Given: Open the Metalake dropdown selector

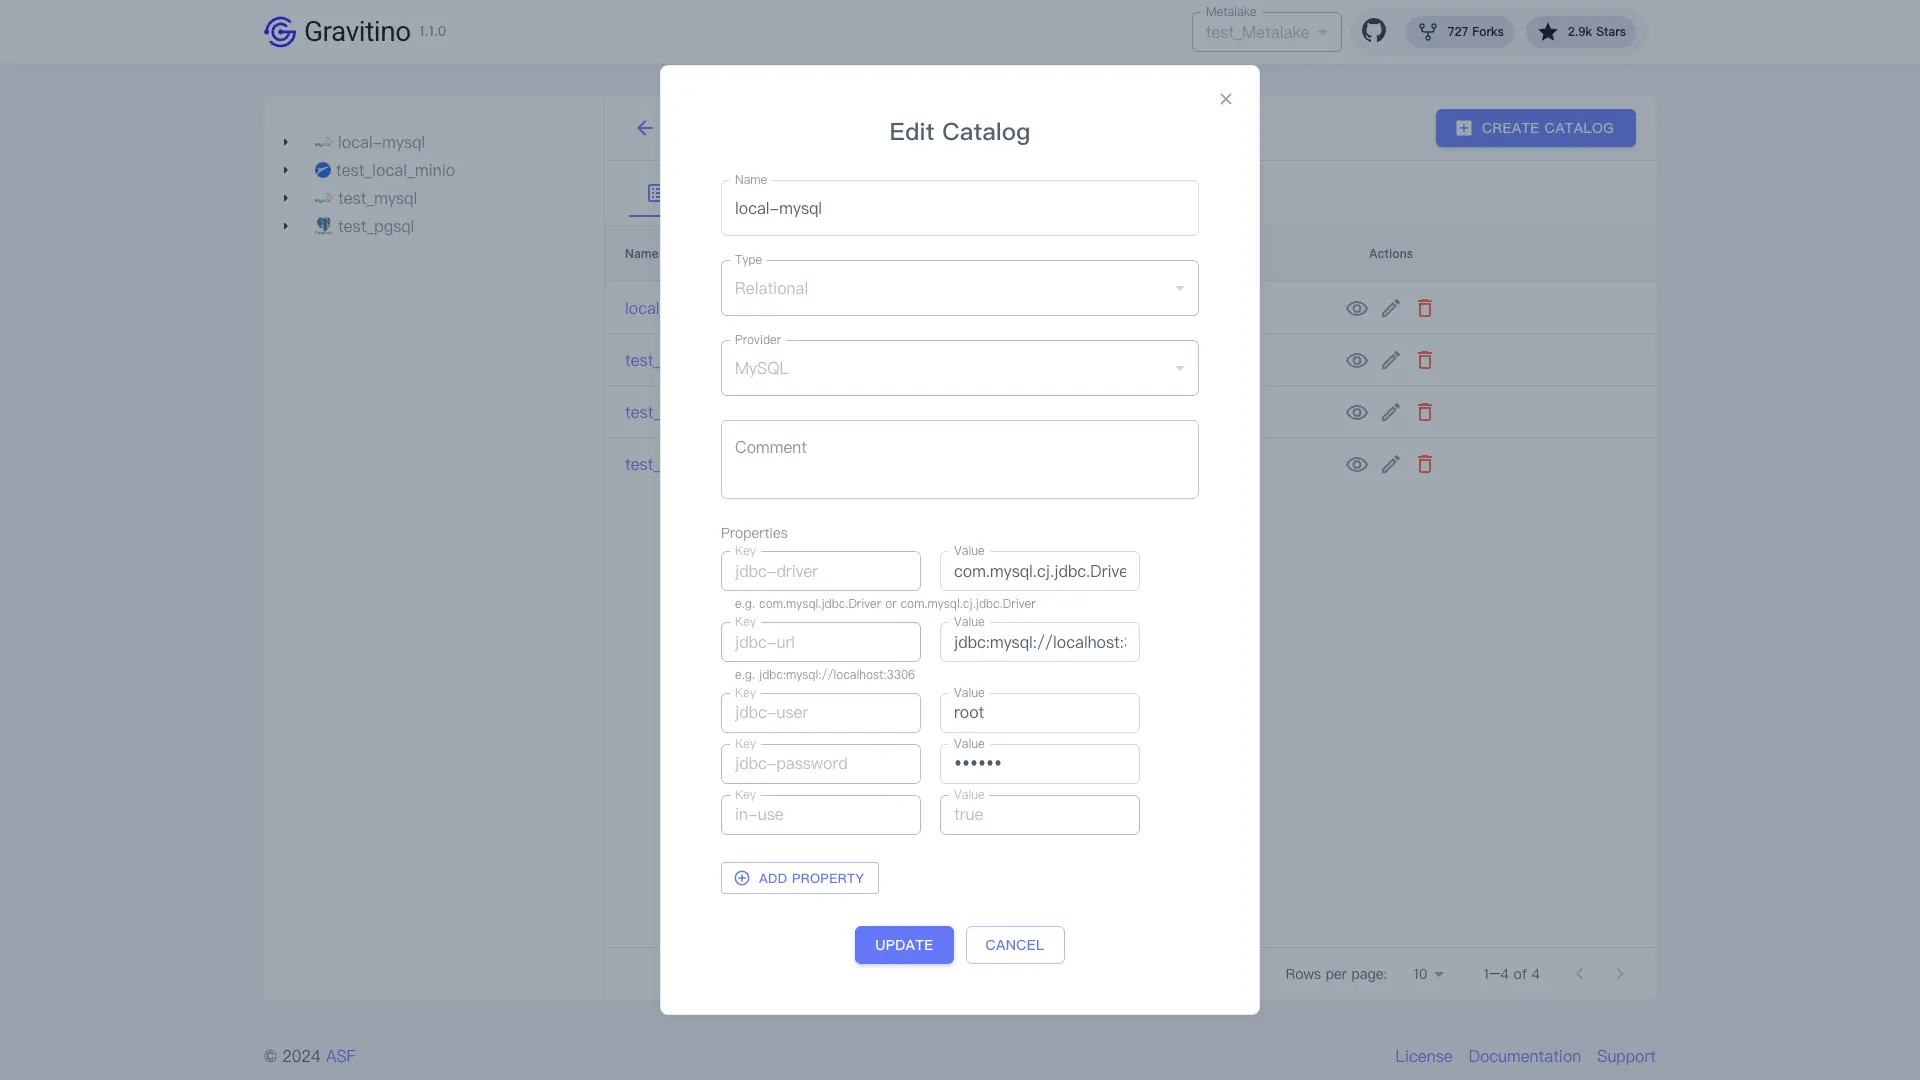Looking at the screenshot, I should tap(1266, 32).
